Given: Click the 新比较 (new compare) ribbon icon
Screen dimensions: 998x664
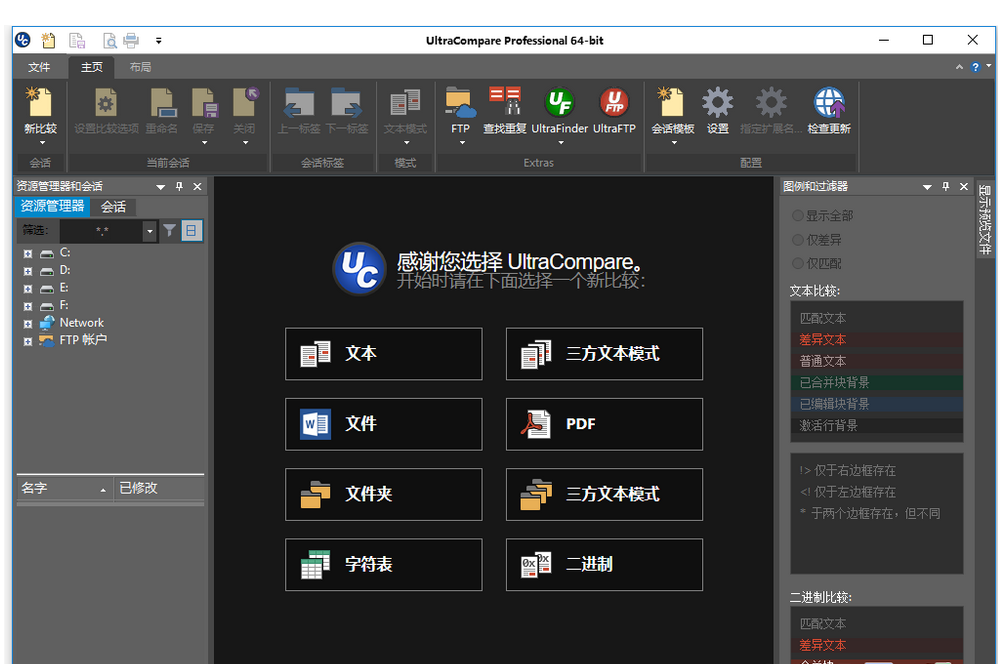Looking at the screenshot, I should coord(41,102).
